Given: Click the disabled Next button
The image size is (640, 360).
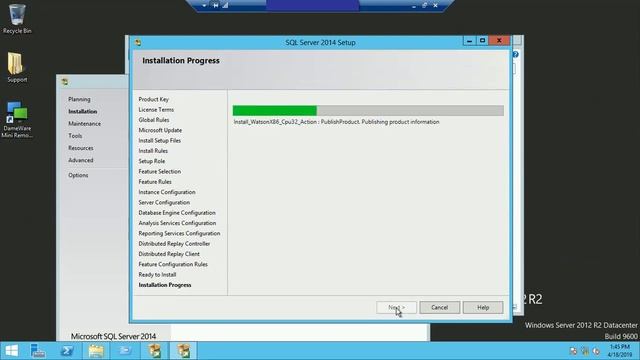Looking at the screenshot, I should tap(396, 307).
